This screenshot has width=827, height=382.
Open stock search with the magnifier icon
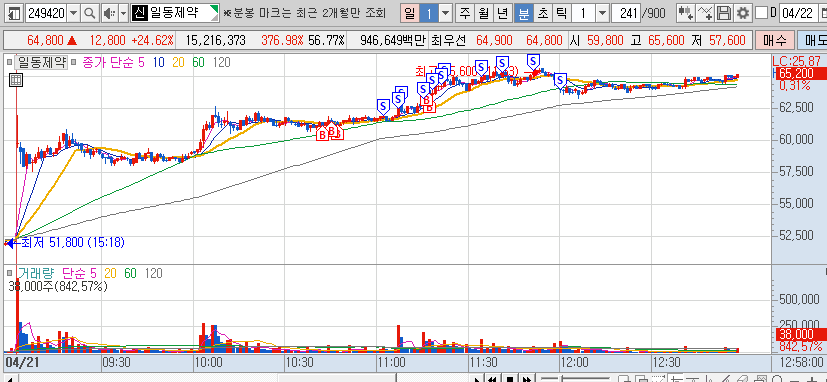coord(90,13)
